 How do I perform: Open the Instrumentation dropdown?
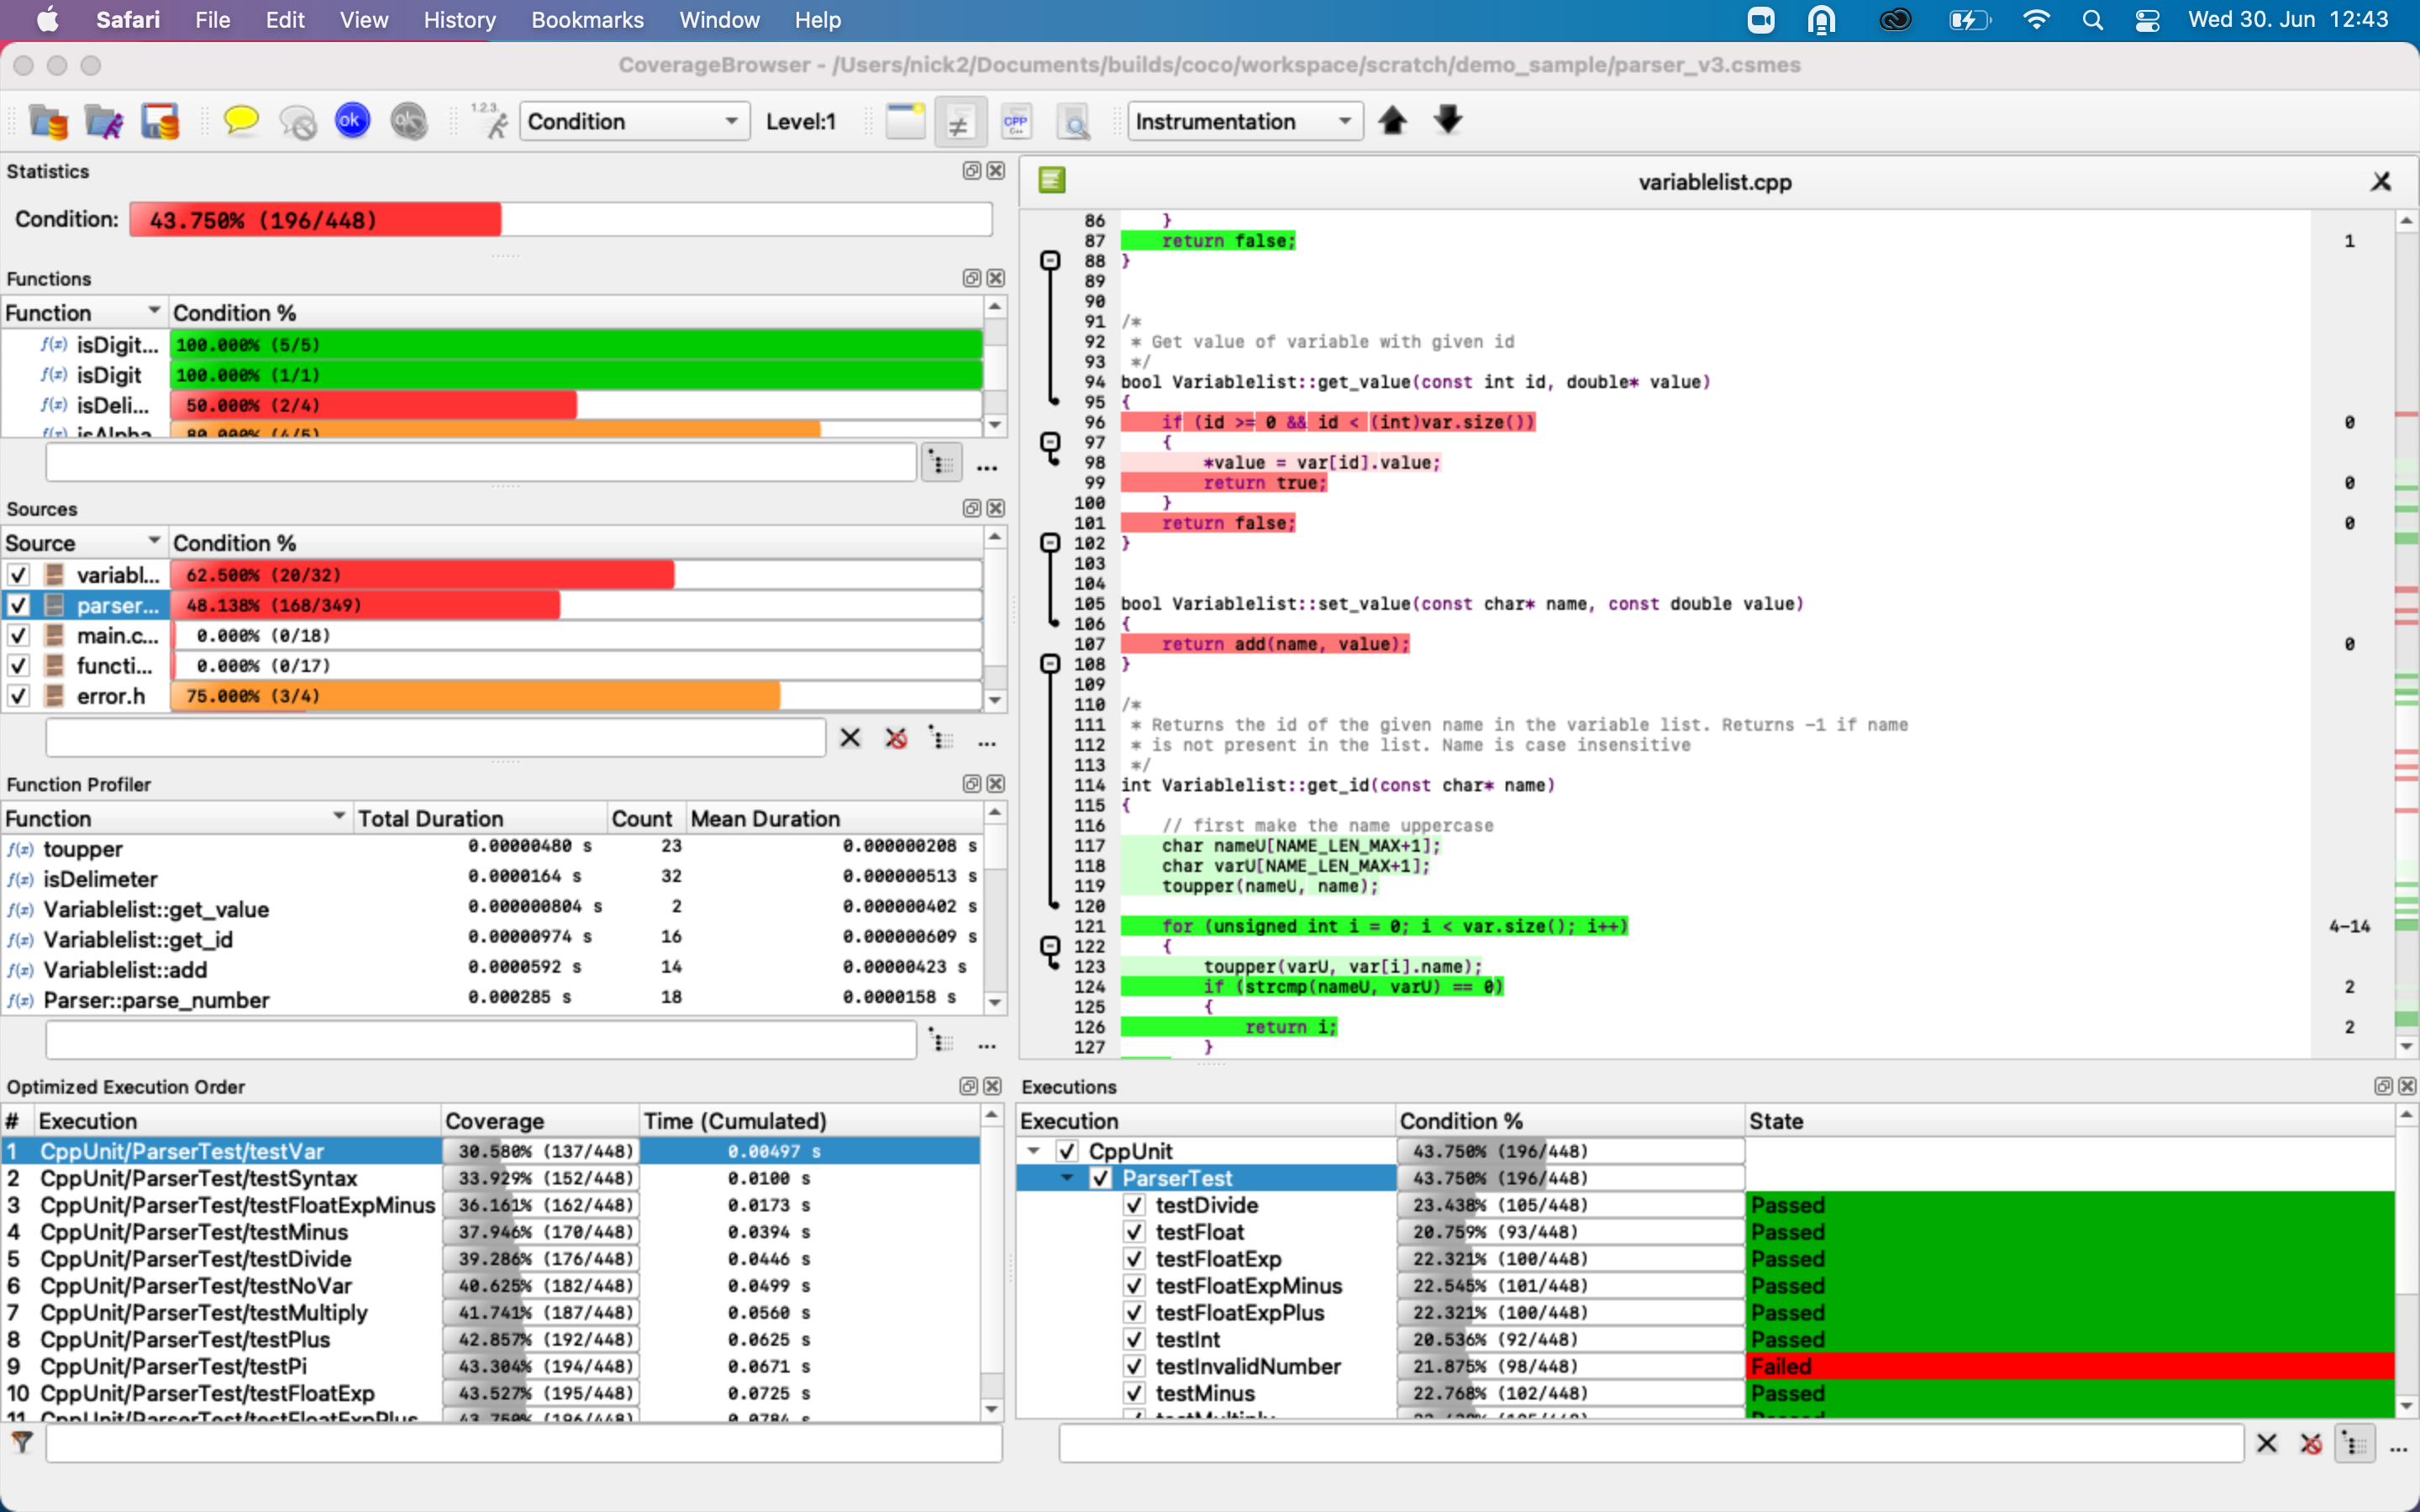pyautogui.click(x=1244, y=121)
